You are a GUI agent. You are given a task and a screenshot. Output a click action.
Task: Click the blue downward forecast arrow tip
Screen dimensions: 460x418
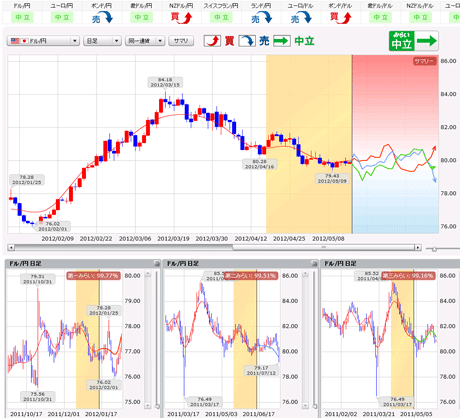[434, 180]
